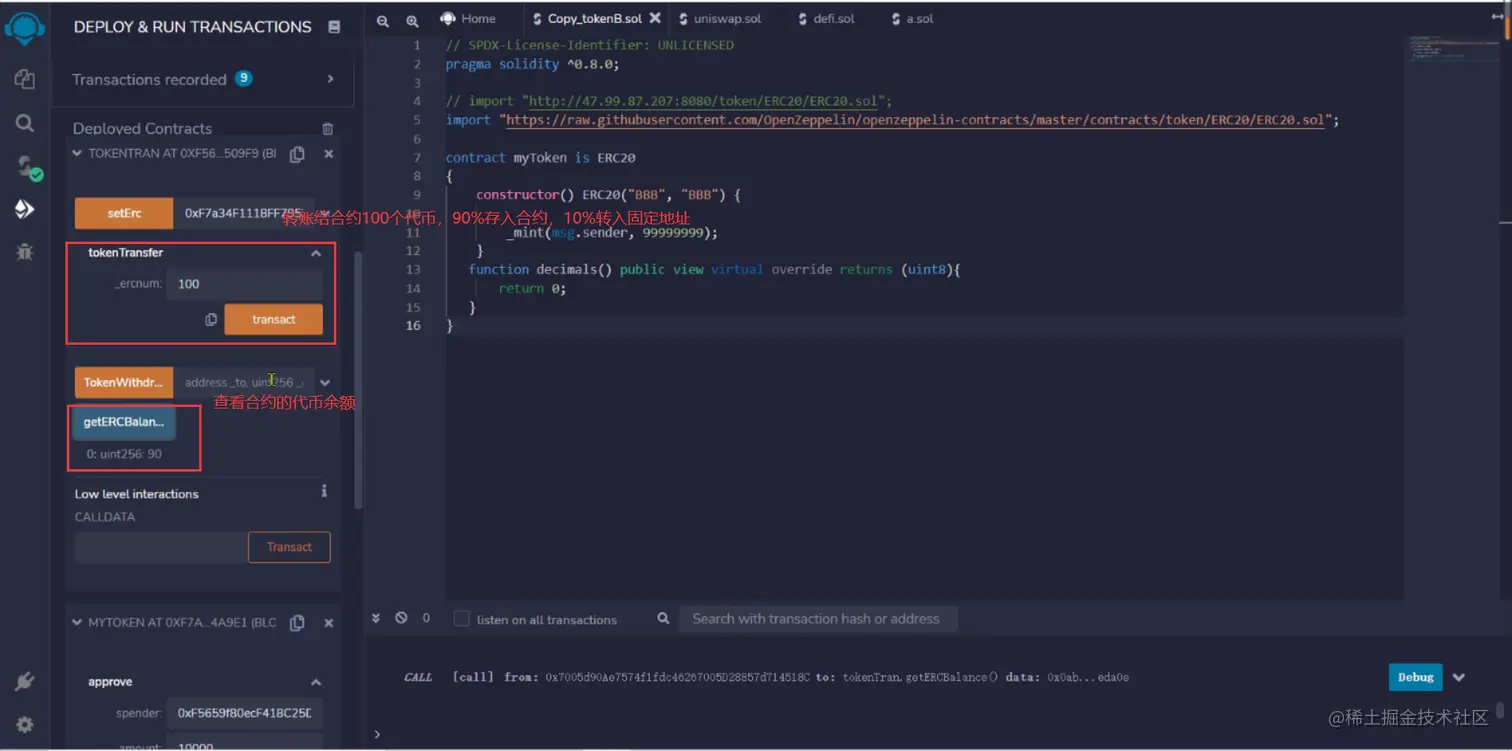Click the 'return 0;' code line
The height and width of the screenshot is (751, 1512).
(532, 288)
